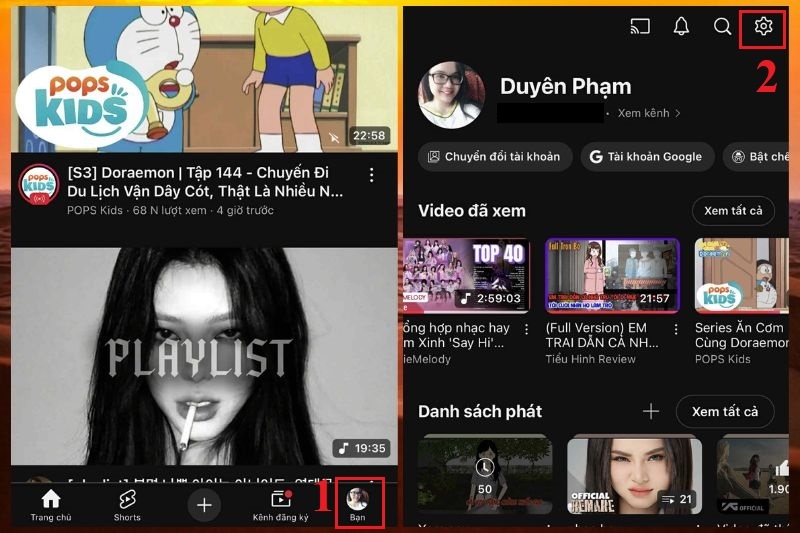Add new playlist with plus icon

[x=651, y=411]
